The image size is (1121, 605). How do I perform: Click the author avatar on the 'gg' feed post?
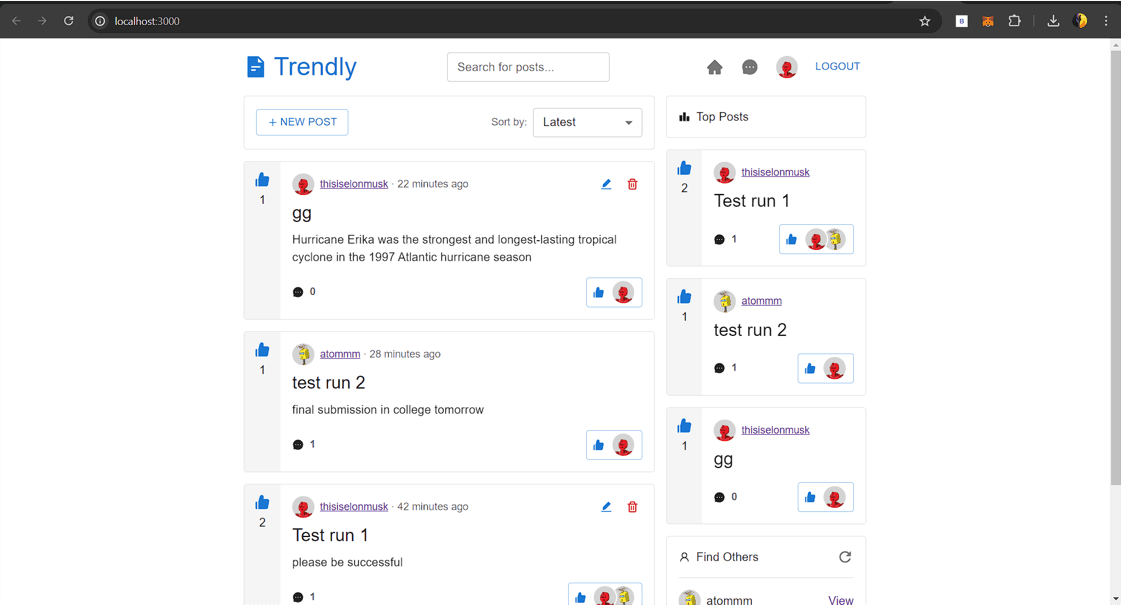tap(303, 185)
